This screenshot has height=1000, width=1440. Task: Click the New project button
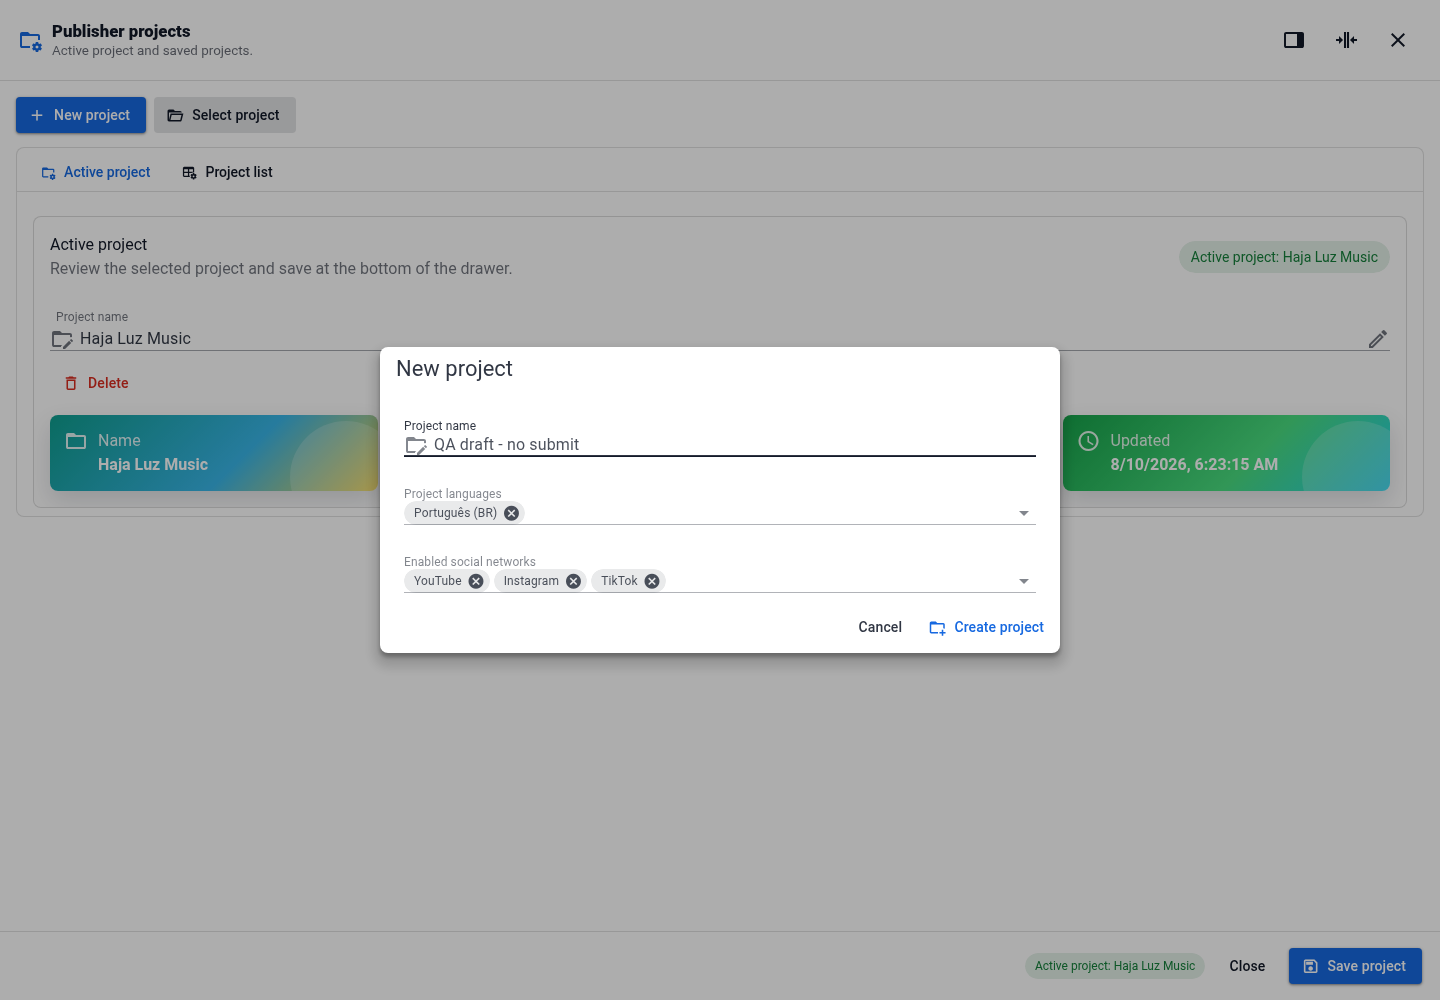point(81,115)
